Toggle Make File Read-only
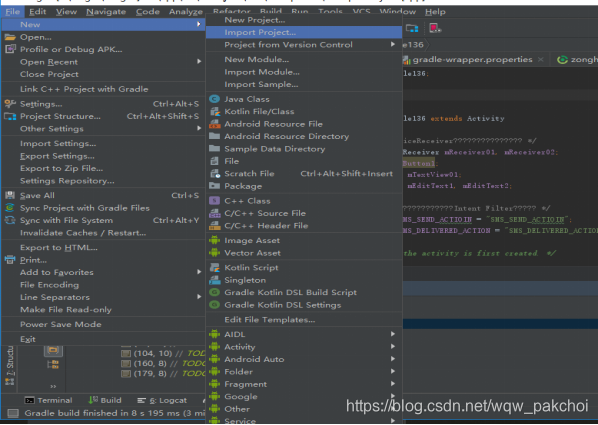 point(103,310)
